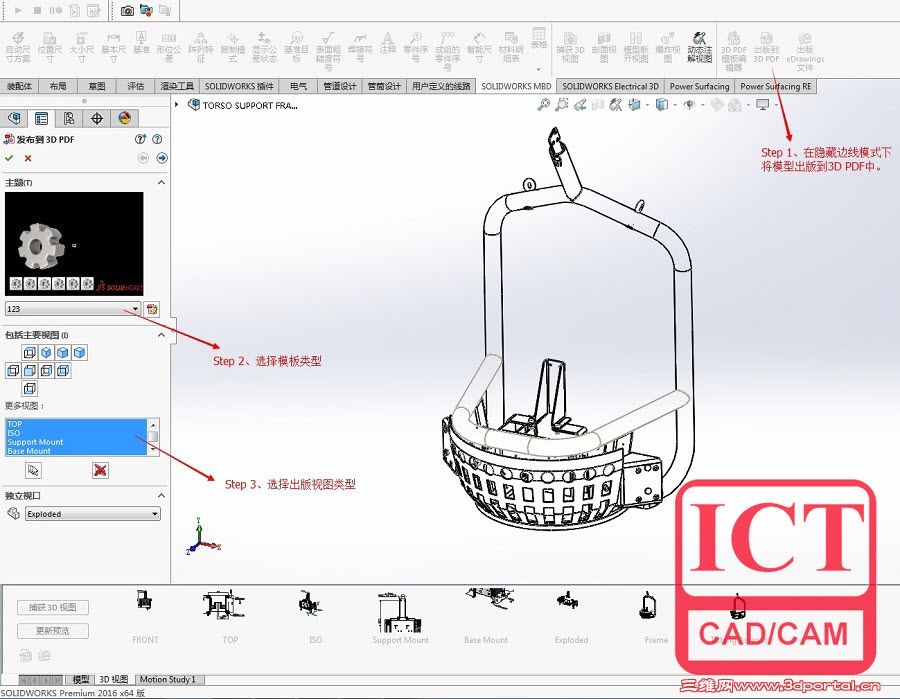The width and height of the screenshot is (900, 699).
Task: Click the red X clear views button
Action: coord(100,470)
